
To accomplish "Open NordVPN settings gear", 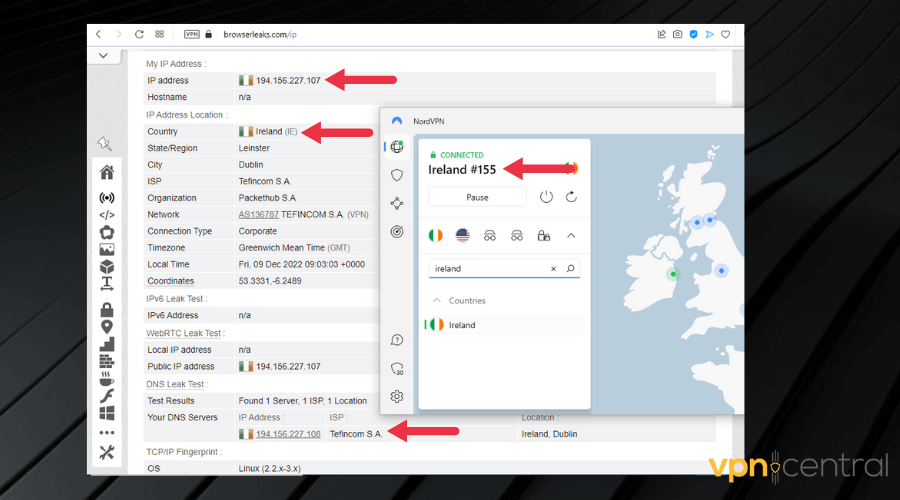I will [397, 397].
